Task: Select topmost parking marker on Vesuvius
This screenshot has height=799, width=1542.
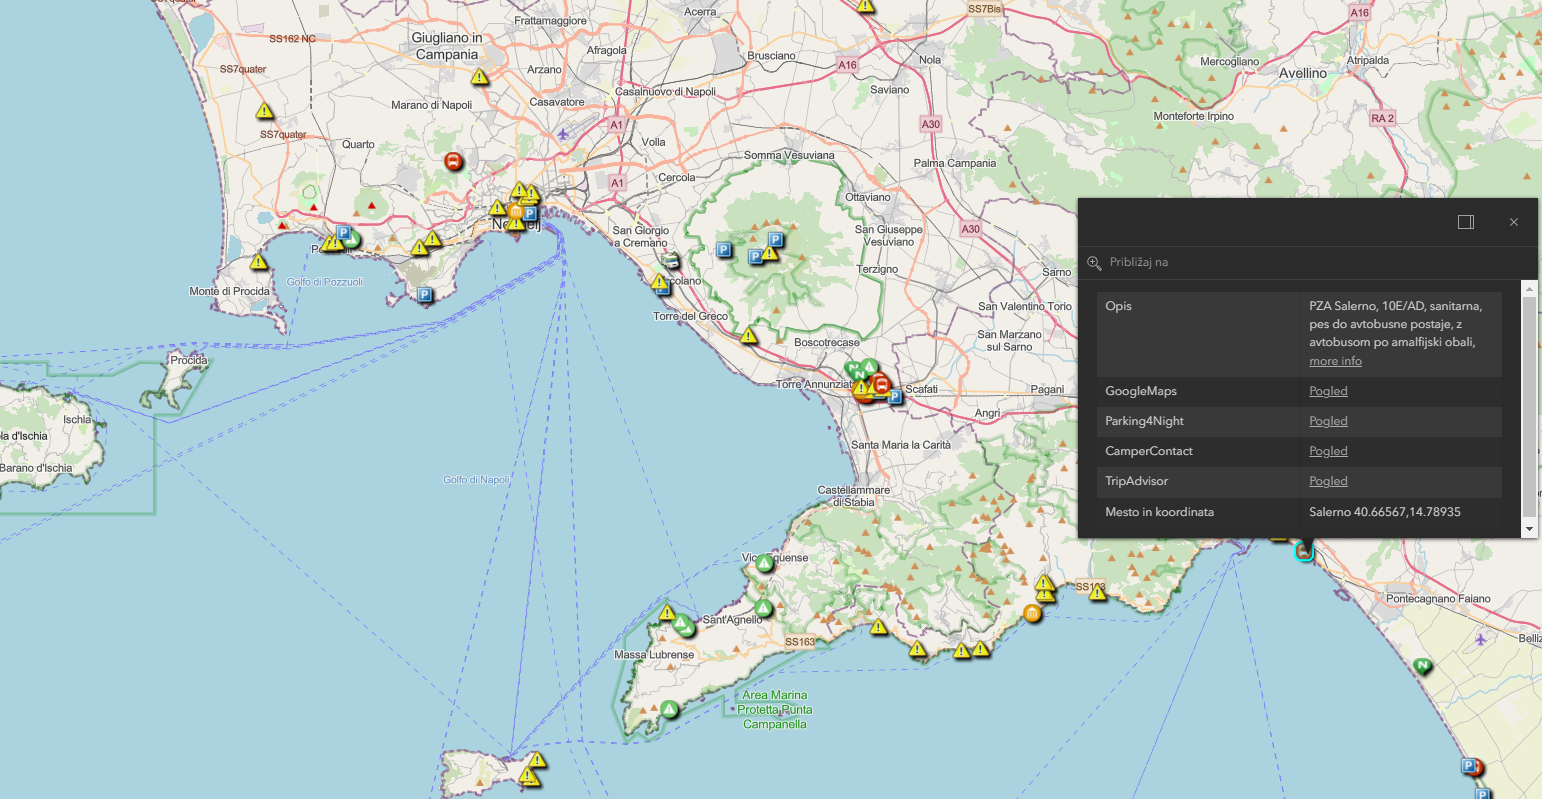Action: [x=775, y=240]
